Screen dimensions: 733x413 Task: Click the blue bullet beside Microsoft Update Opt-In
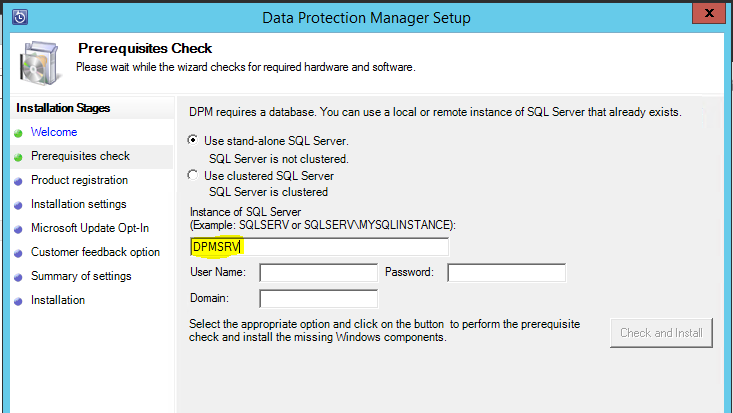coord(18,229)
